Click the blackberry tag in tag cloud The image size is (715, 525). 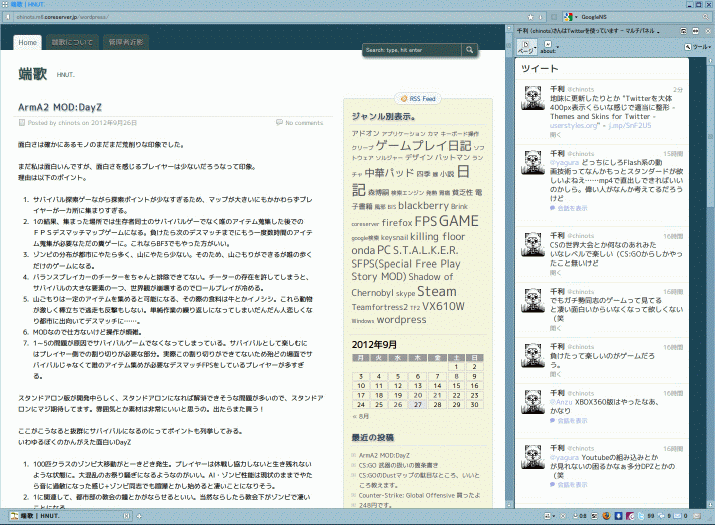coord(424,206)
